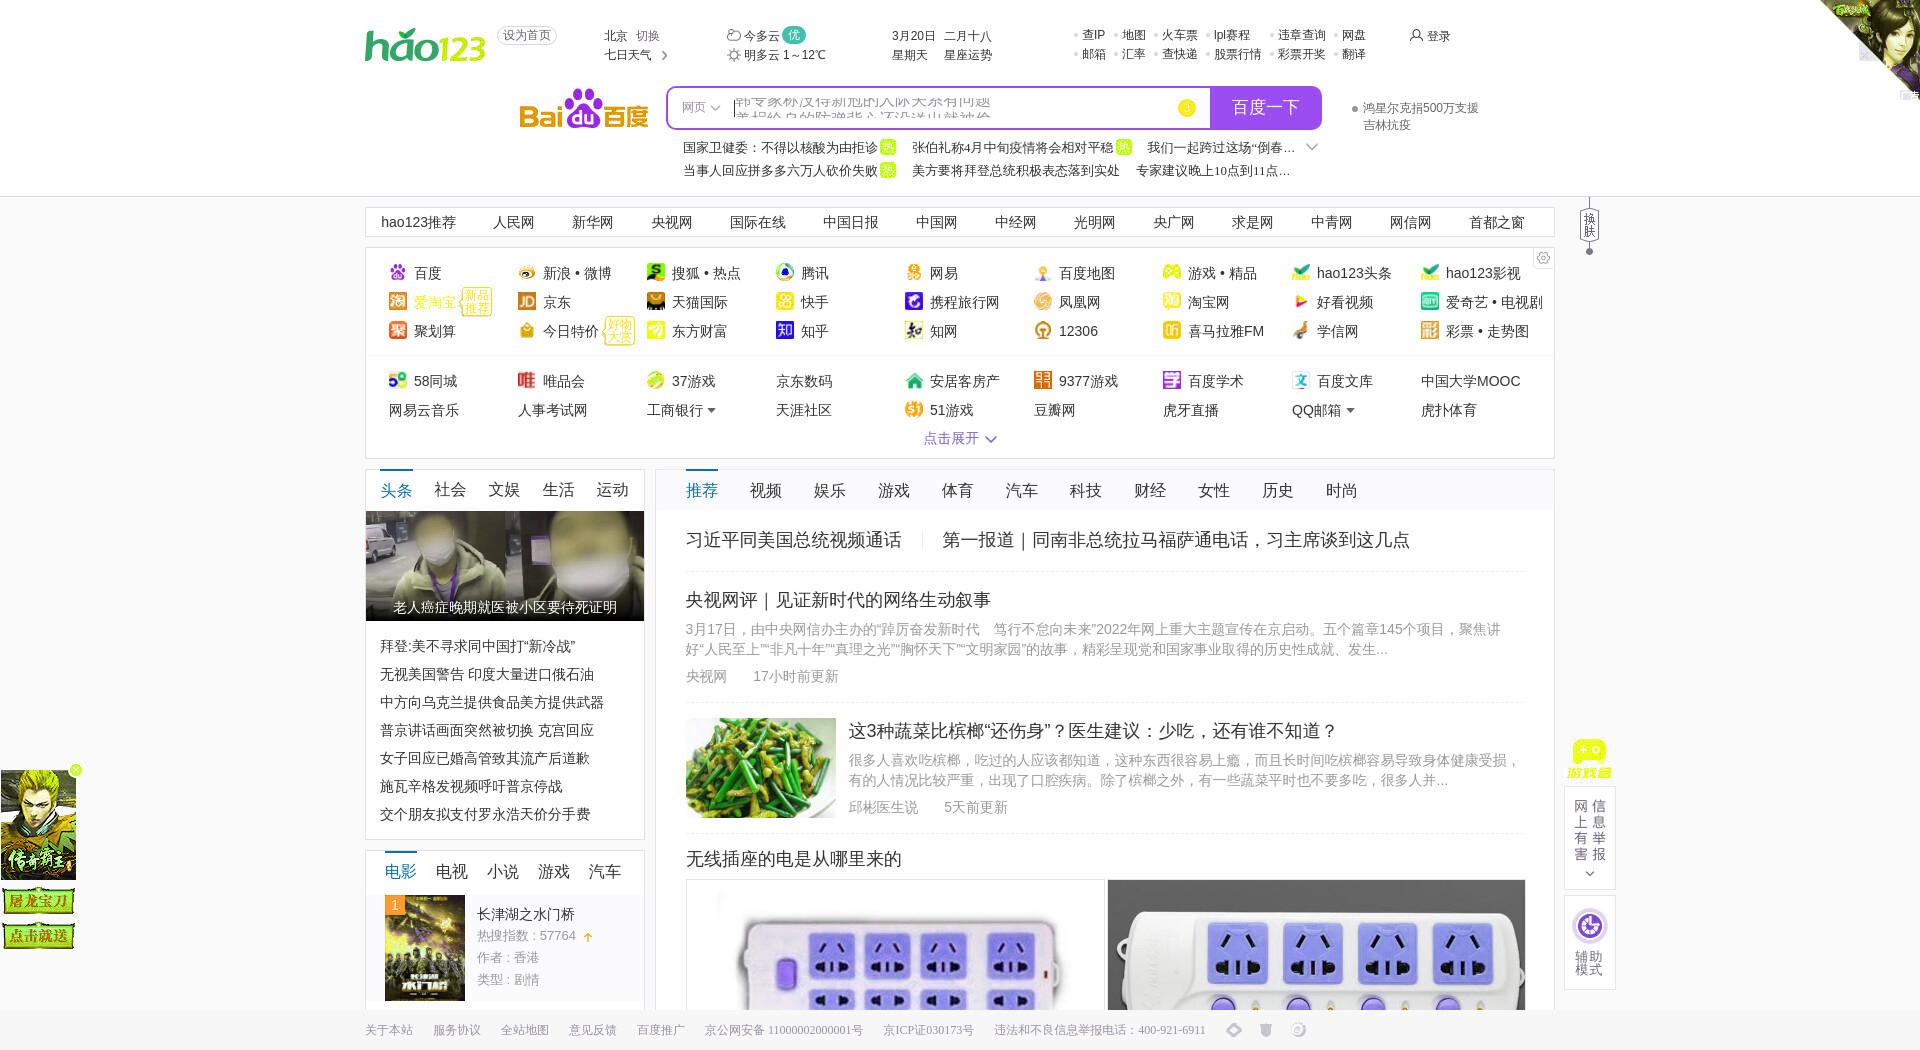The height and width of the screenshot is (1050, 1920).
Task: Open the 小说 ranking tab
Action: tap(503, 871)
